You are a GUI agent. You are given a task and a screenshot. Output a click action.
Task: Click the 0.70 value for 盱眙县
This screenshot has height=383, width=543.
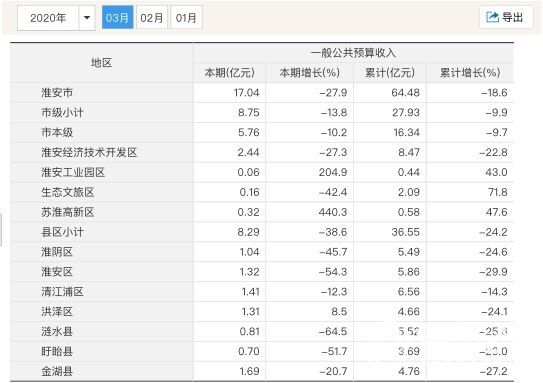[x=249, y=351]
